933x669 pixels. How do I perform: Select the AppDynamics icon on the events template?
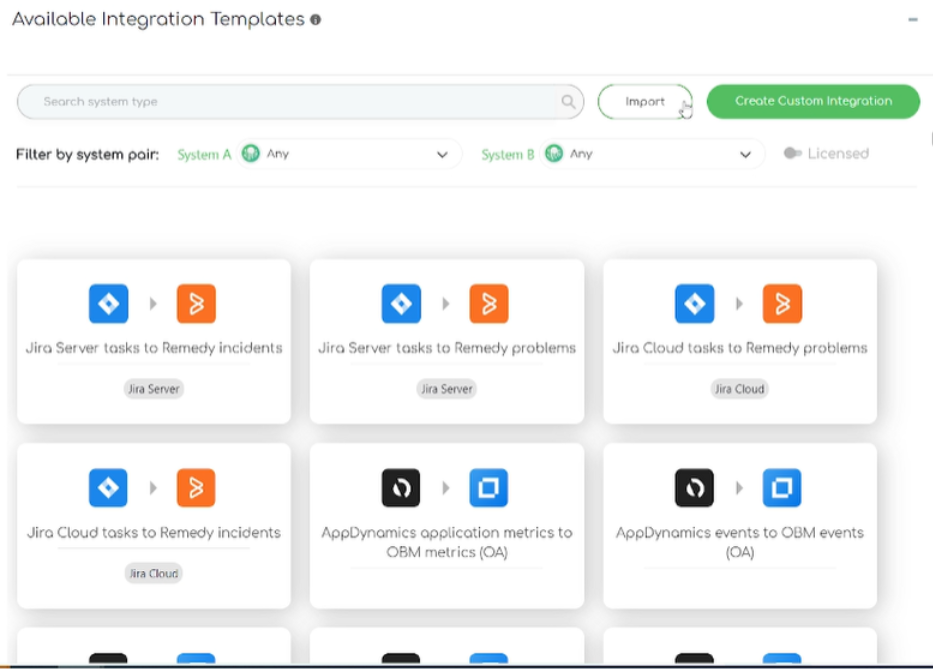(x=694, y=487)
